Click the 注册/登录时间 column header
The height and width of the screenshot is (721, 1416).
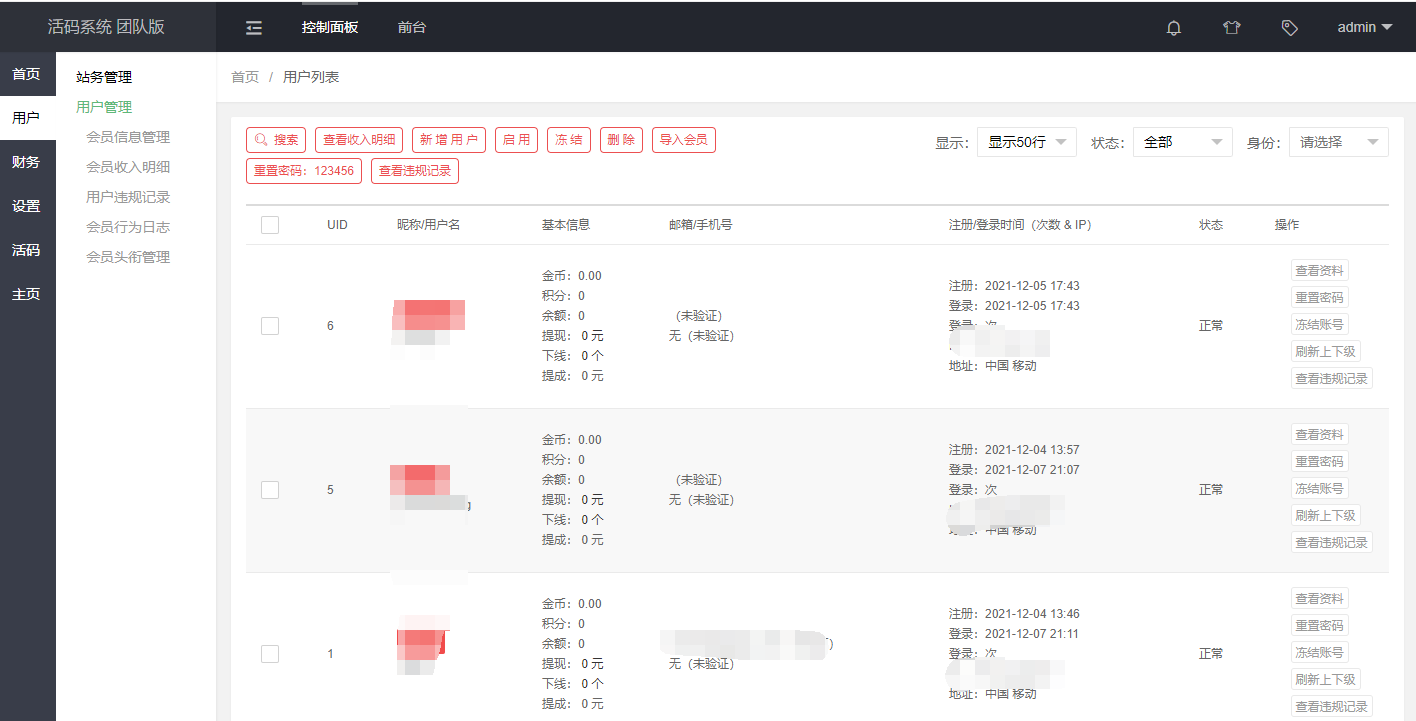(1020, 225)
